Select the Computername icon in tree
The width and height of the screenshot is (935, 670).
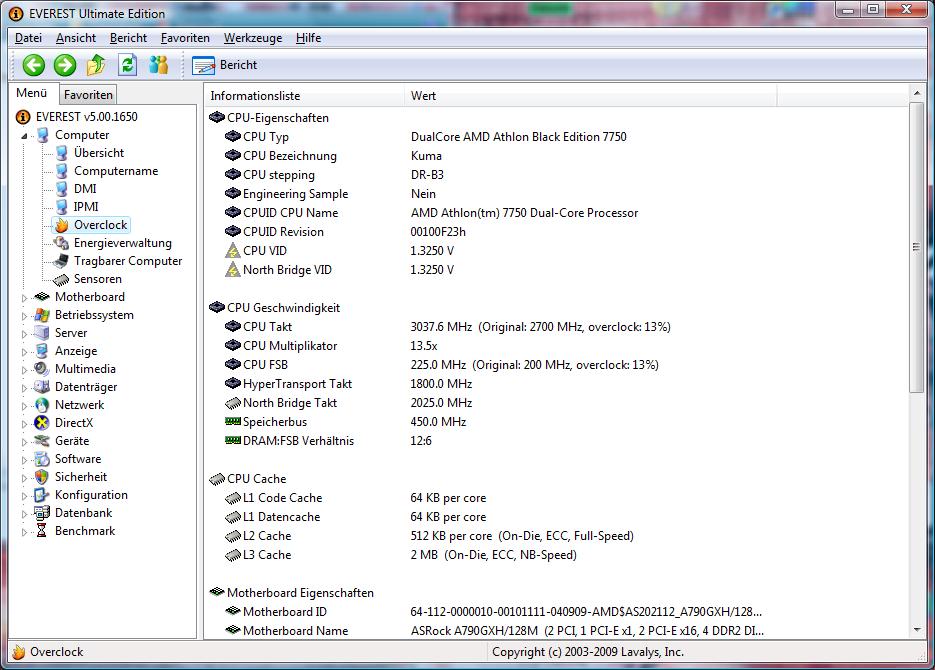click(62, 171)
